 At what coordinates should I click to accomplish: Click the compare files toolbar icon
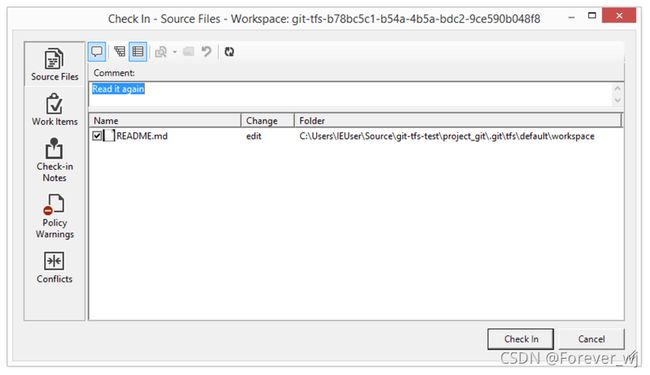[x=161, y=52]
